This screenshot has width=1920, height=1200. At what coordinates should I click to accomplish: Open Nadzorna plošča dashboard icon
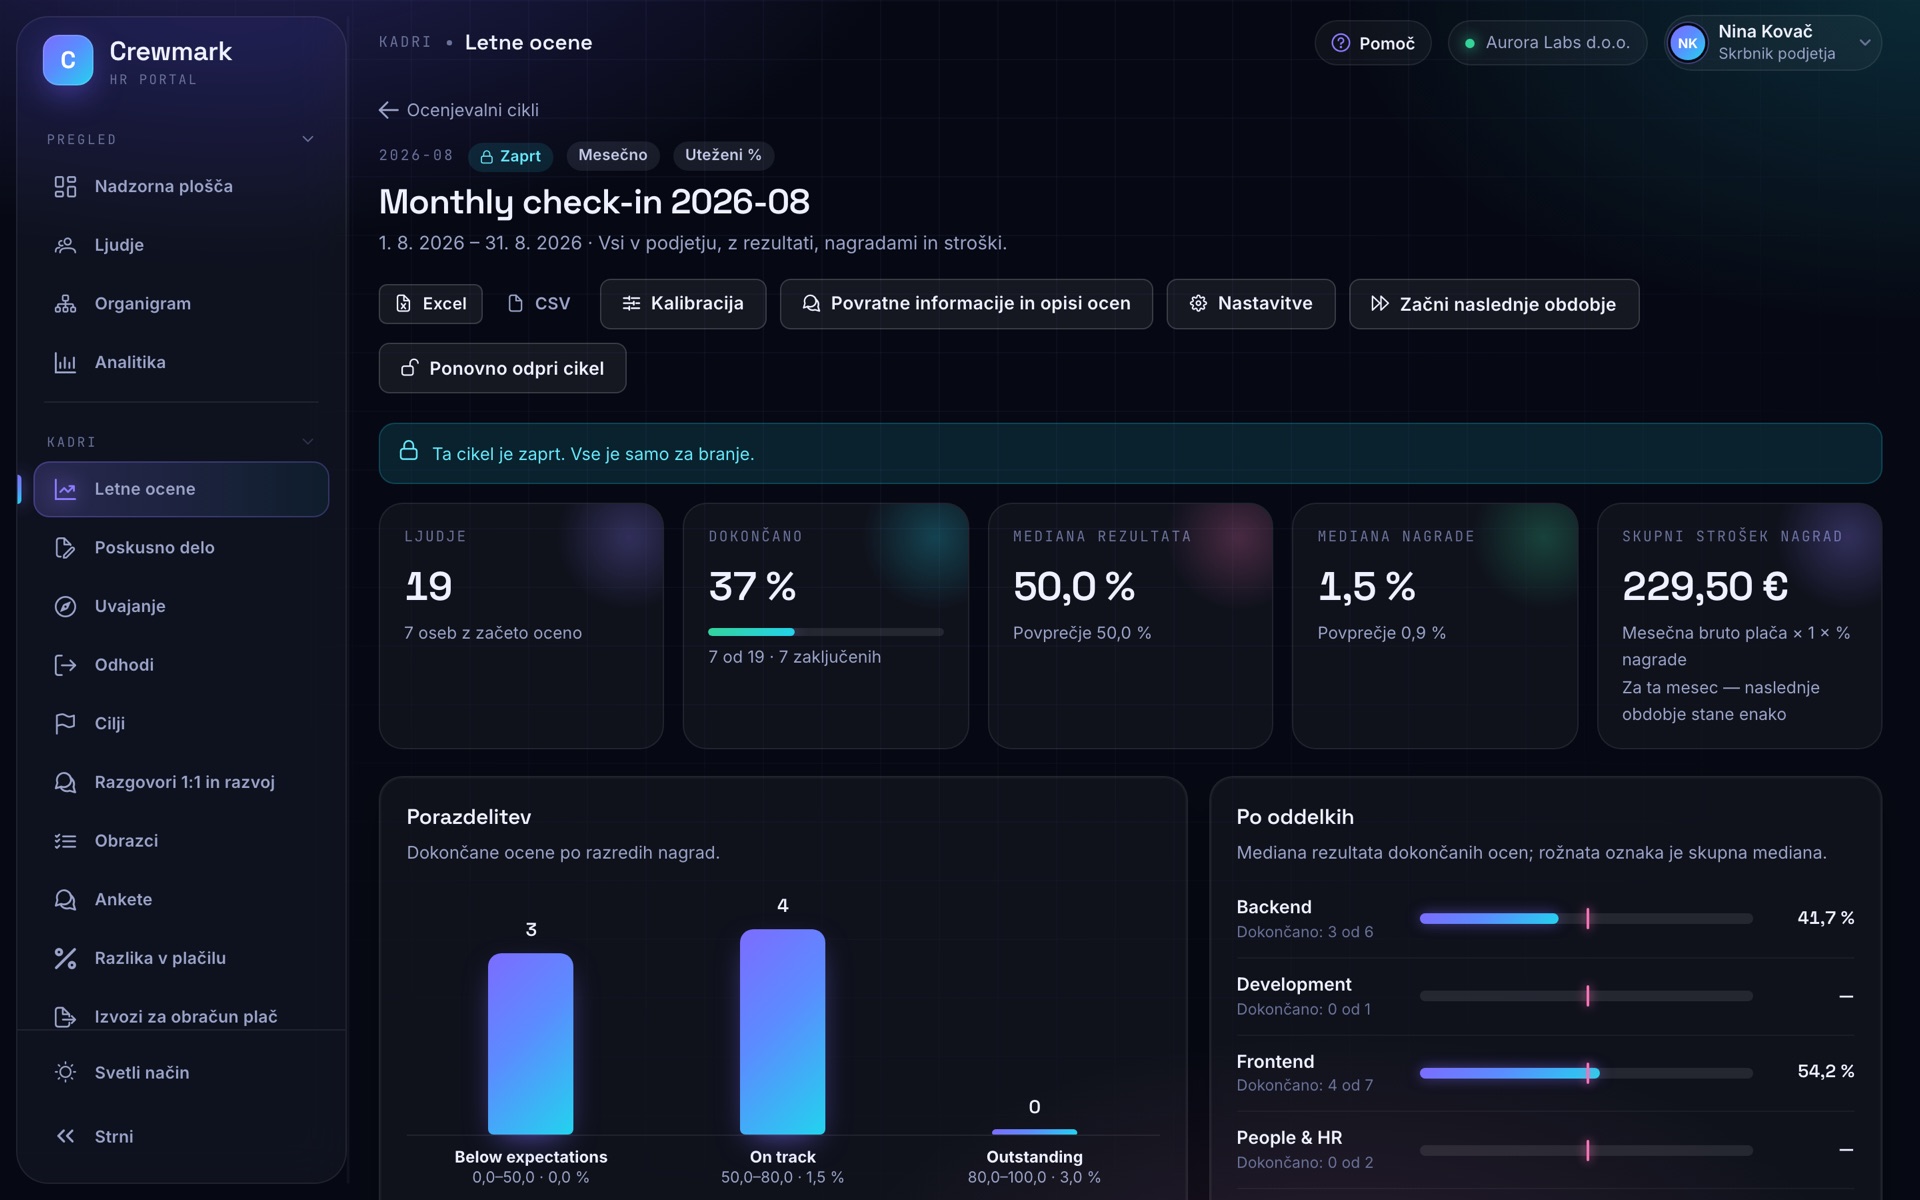[x=65, y=187]
